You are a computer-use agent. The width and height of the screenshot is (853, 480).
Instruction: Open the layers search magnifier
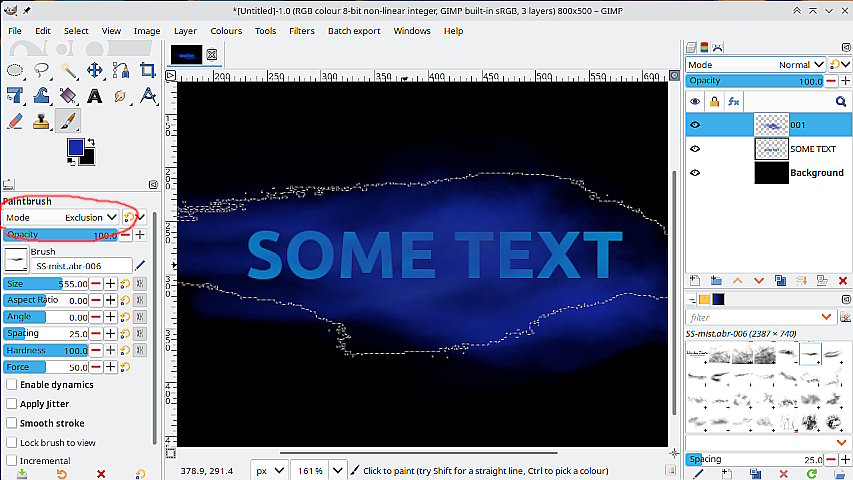pos(840,101)
